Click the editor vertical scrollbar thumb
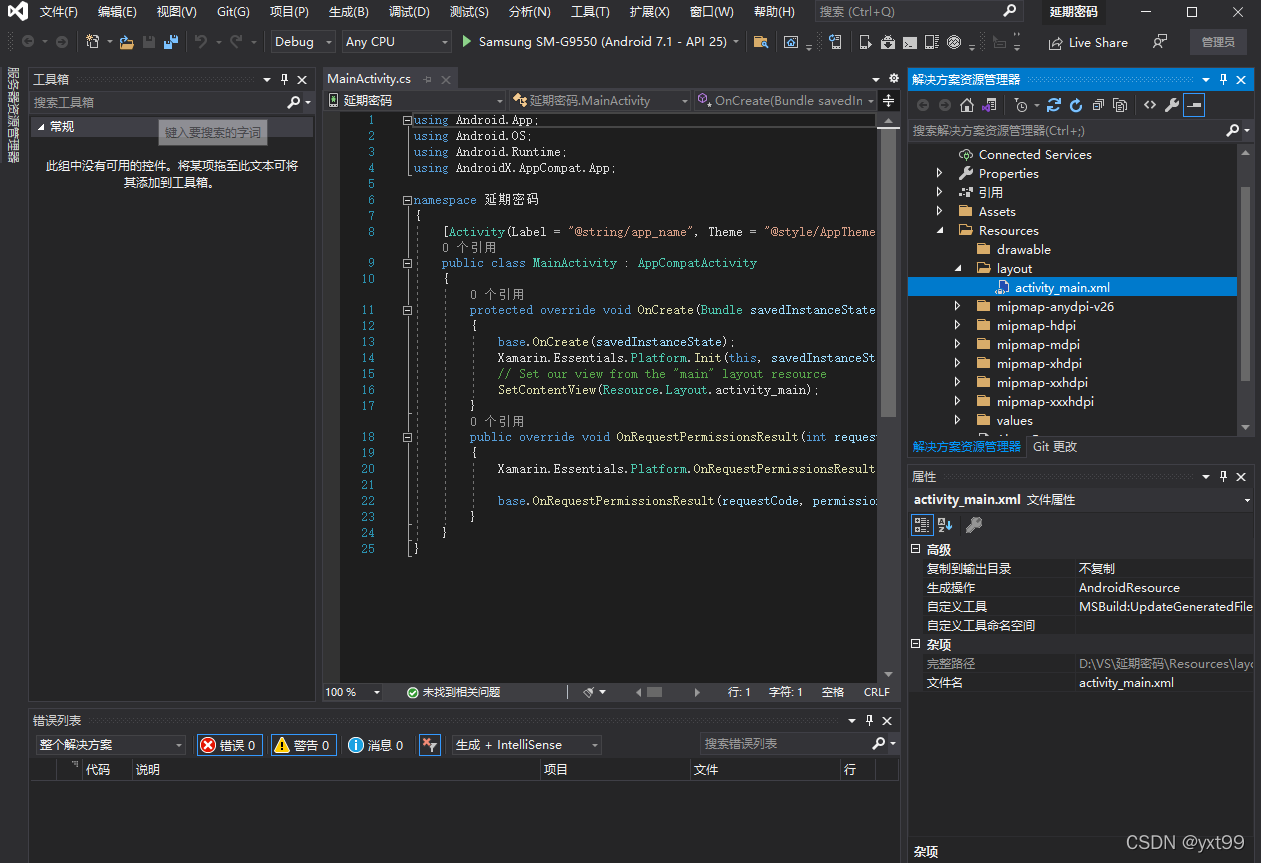1261x863 pixels. (888, 270)
